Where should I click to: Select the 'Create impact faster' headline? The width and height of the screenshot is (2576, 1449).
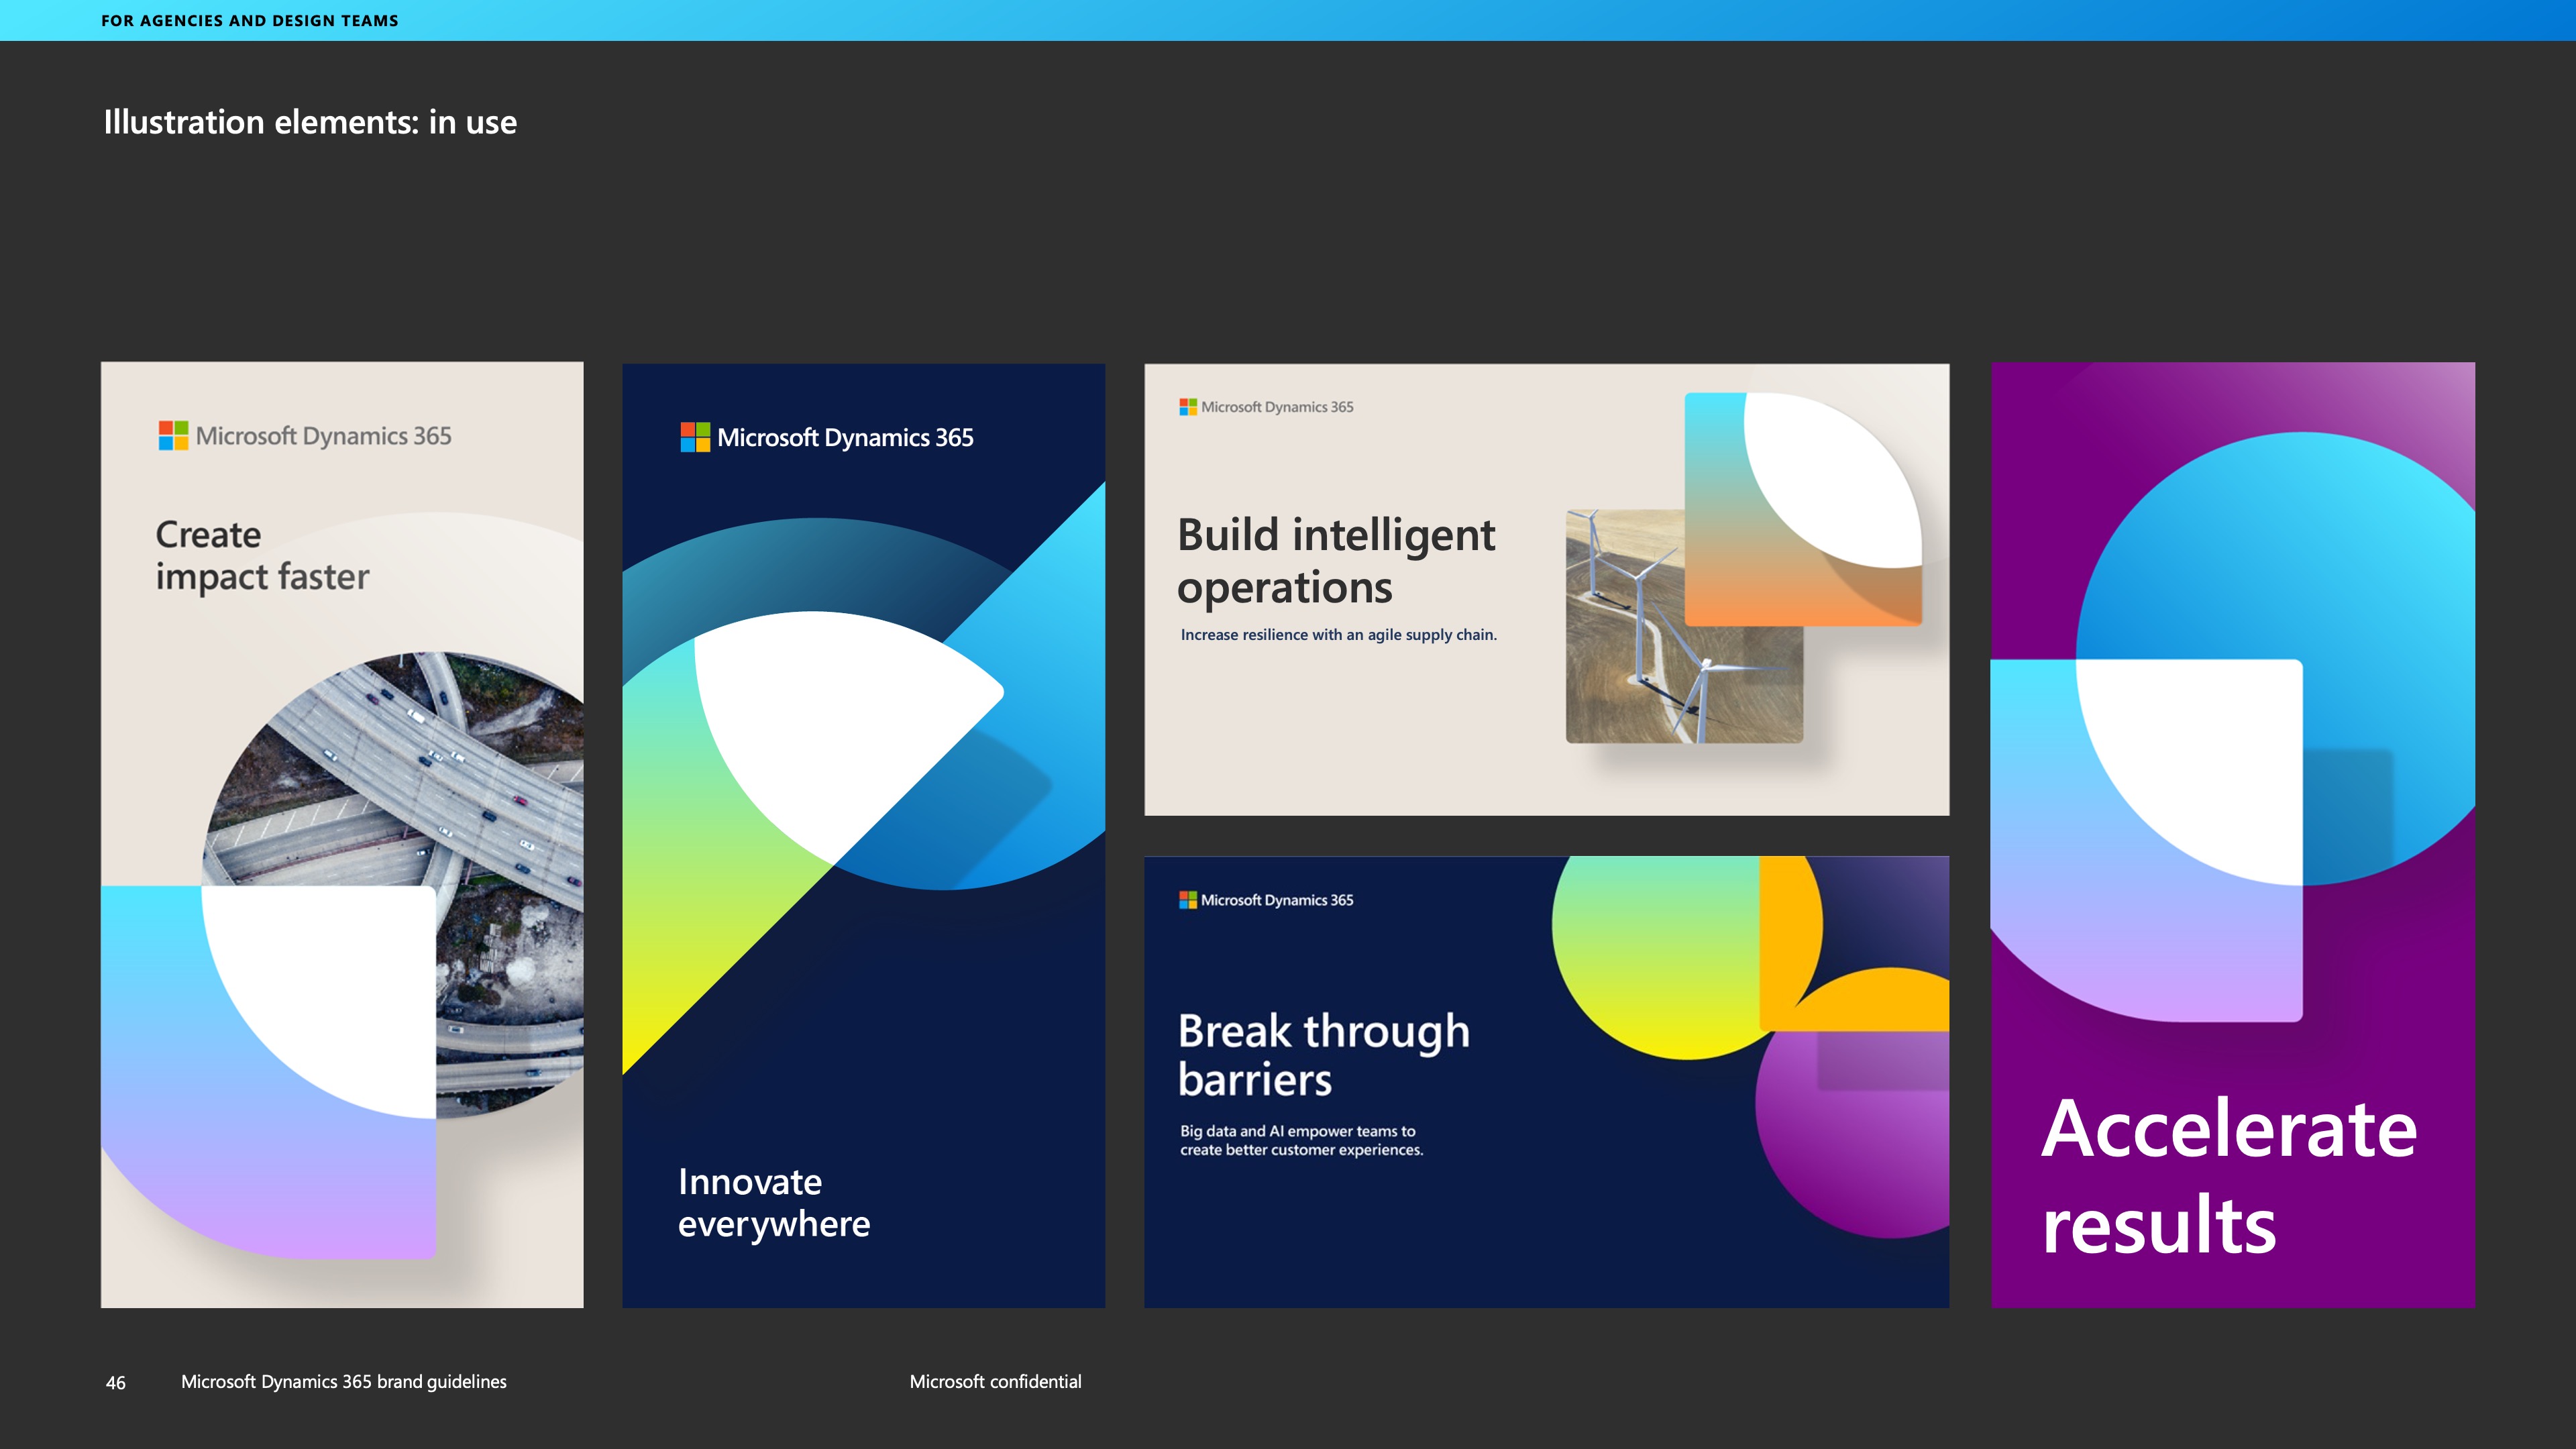(x=262, y=556)
